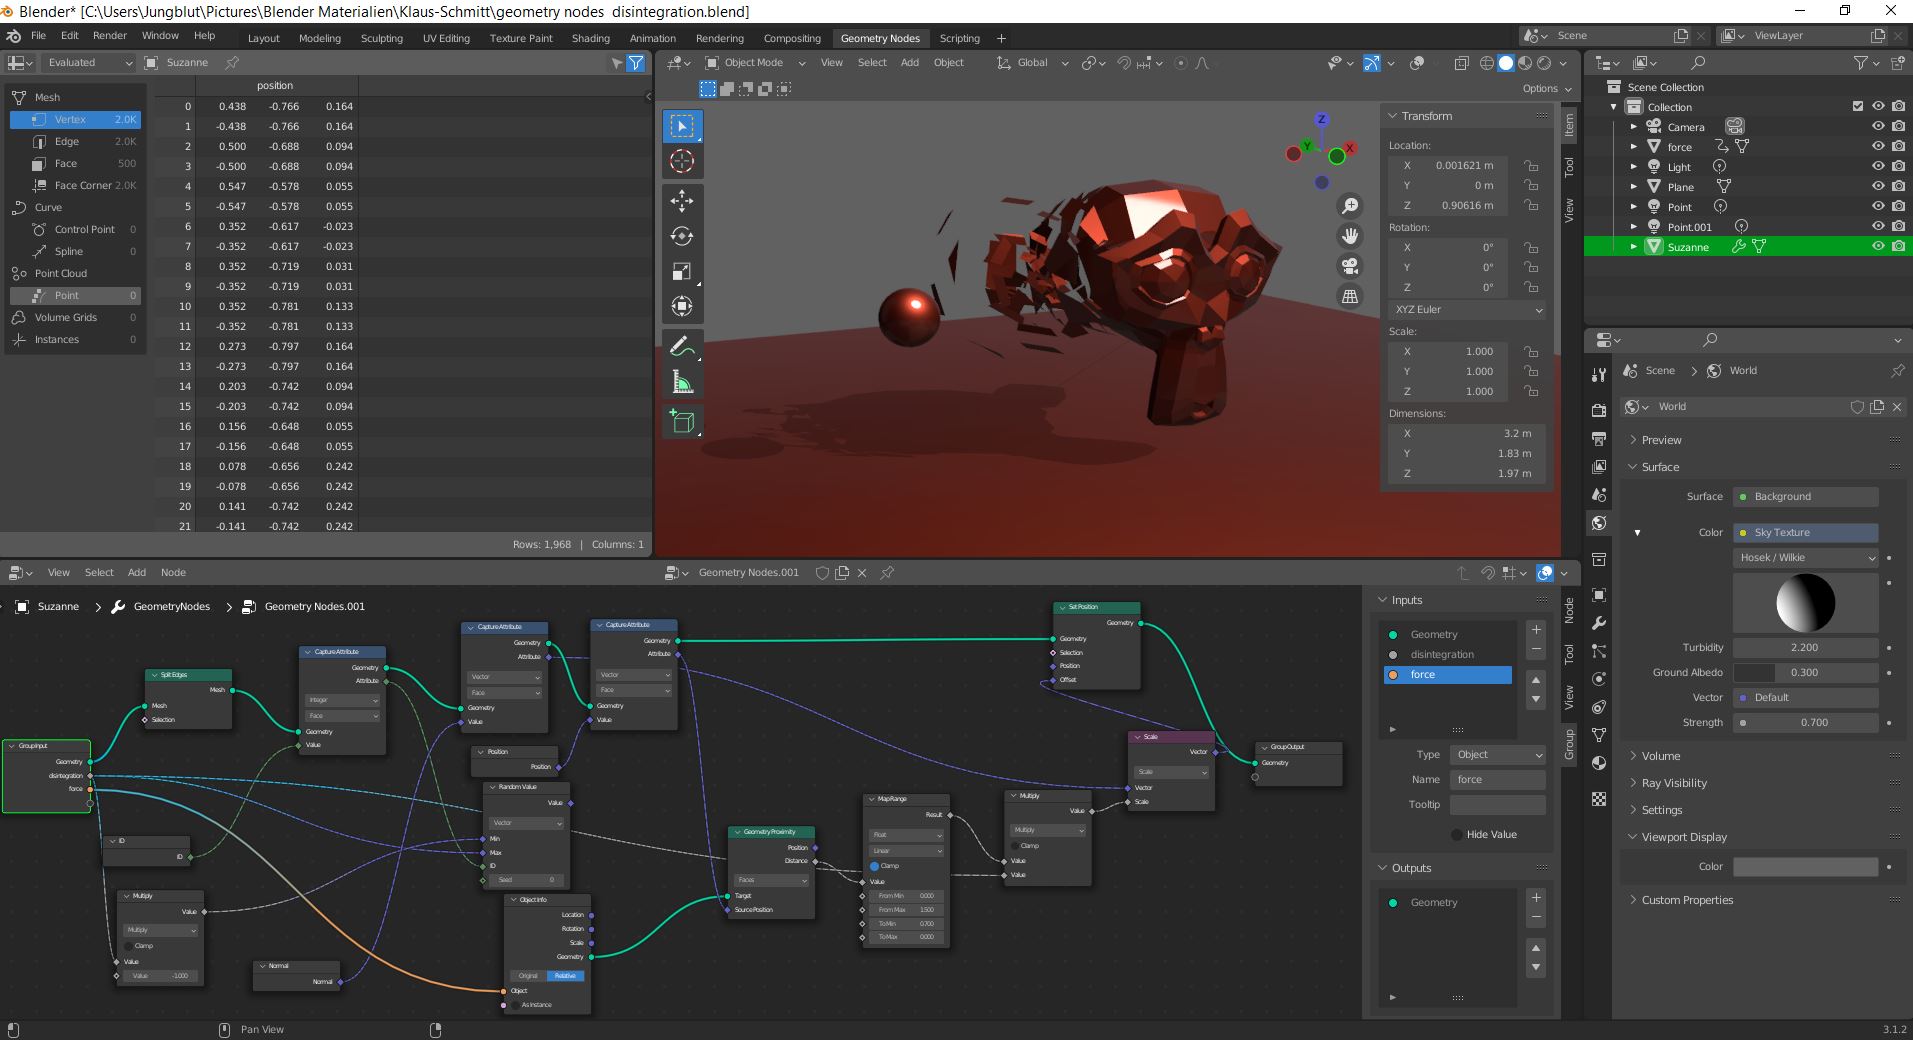Activate the Annotate tool

click(x=682, y=347)
